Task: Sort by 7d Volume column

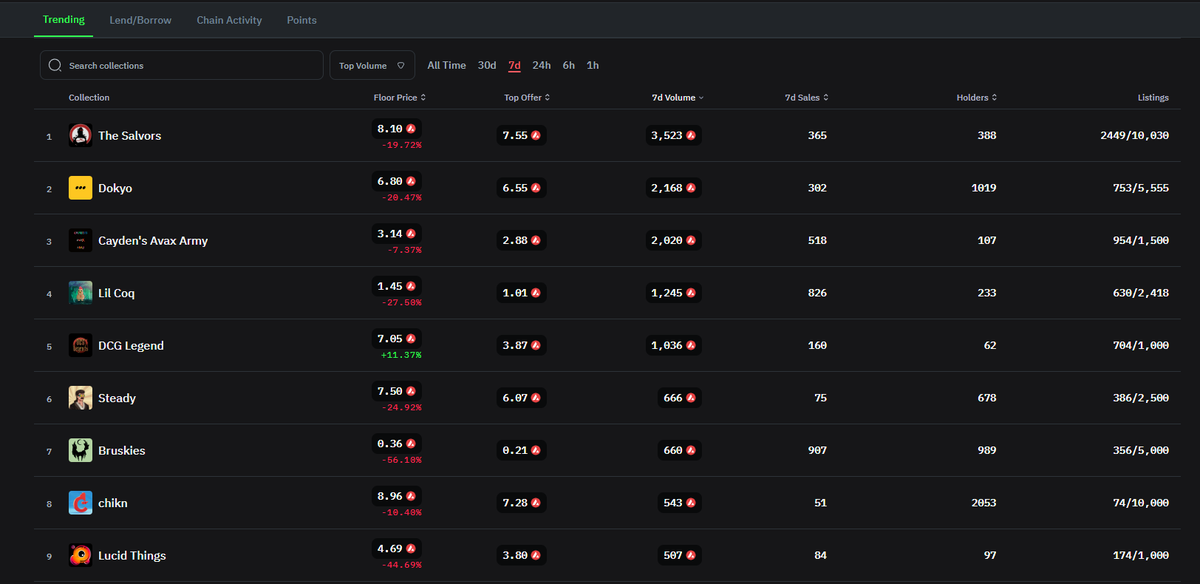Action: pos(677,97)
